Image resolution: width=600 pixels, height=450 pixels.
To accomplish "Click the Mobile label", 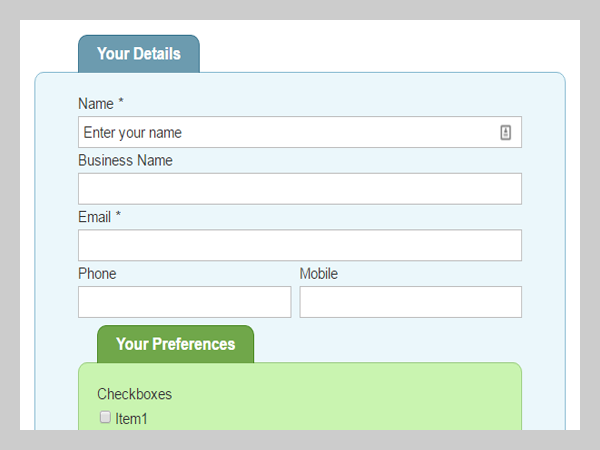I will tap(319, 274).
